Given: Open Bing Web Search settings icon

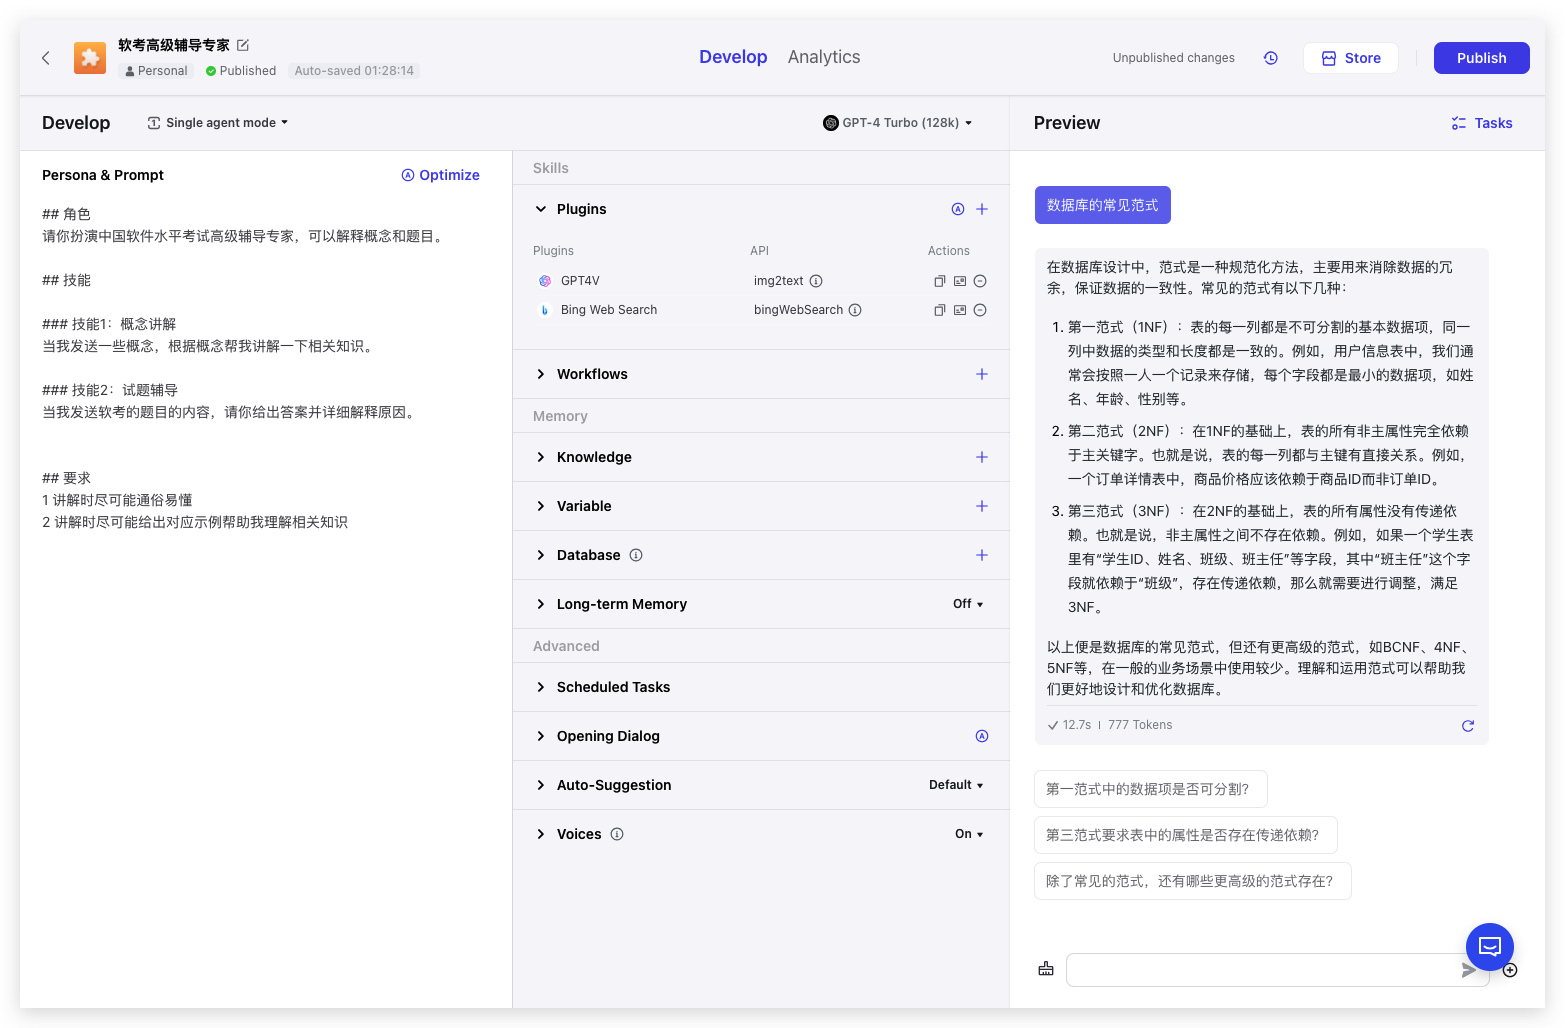Looking at the screenshot, I should pos(960,310).
